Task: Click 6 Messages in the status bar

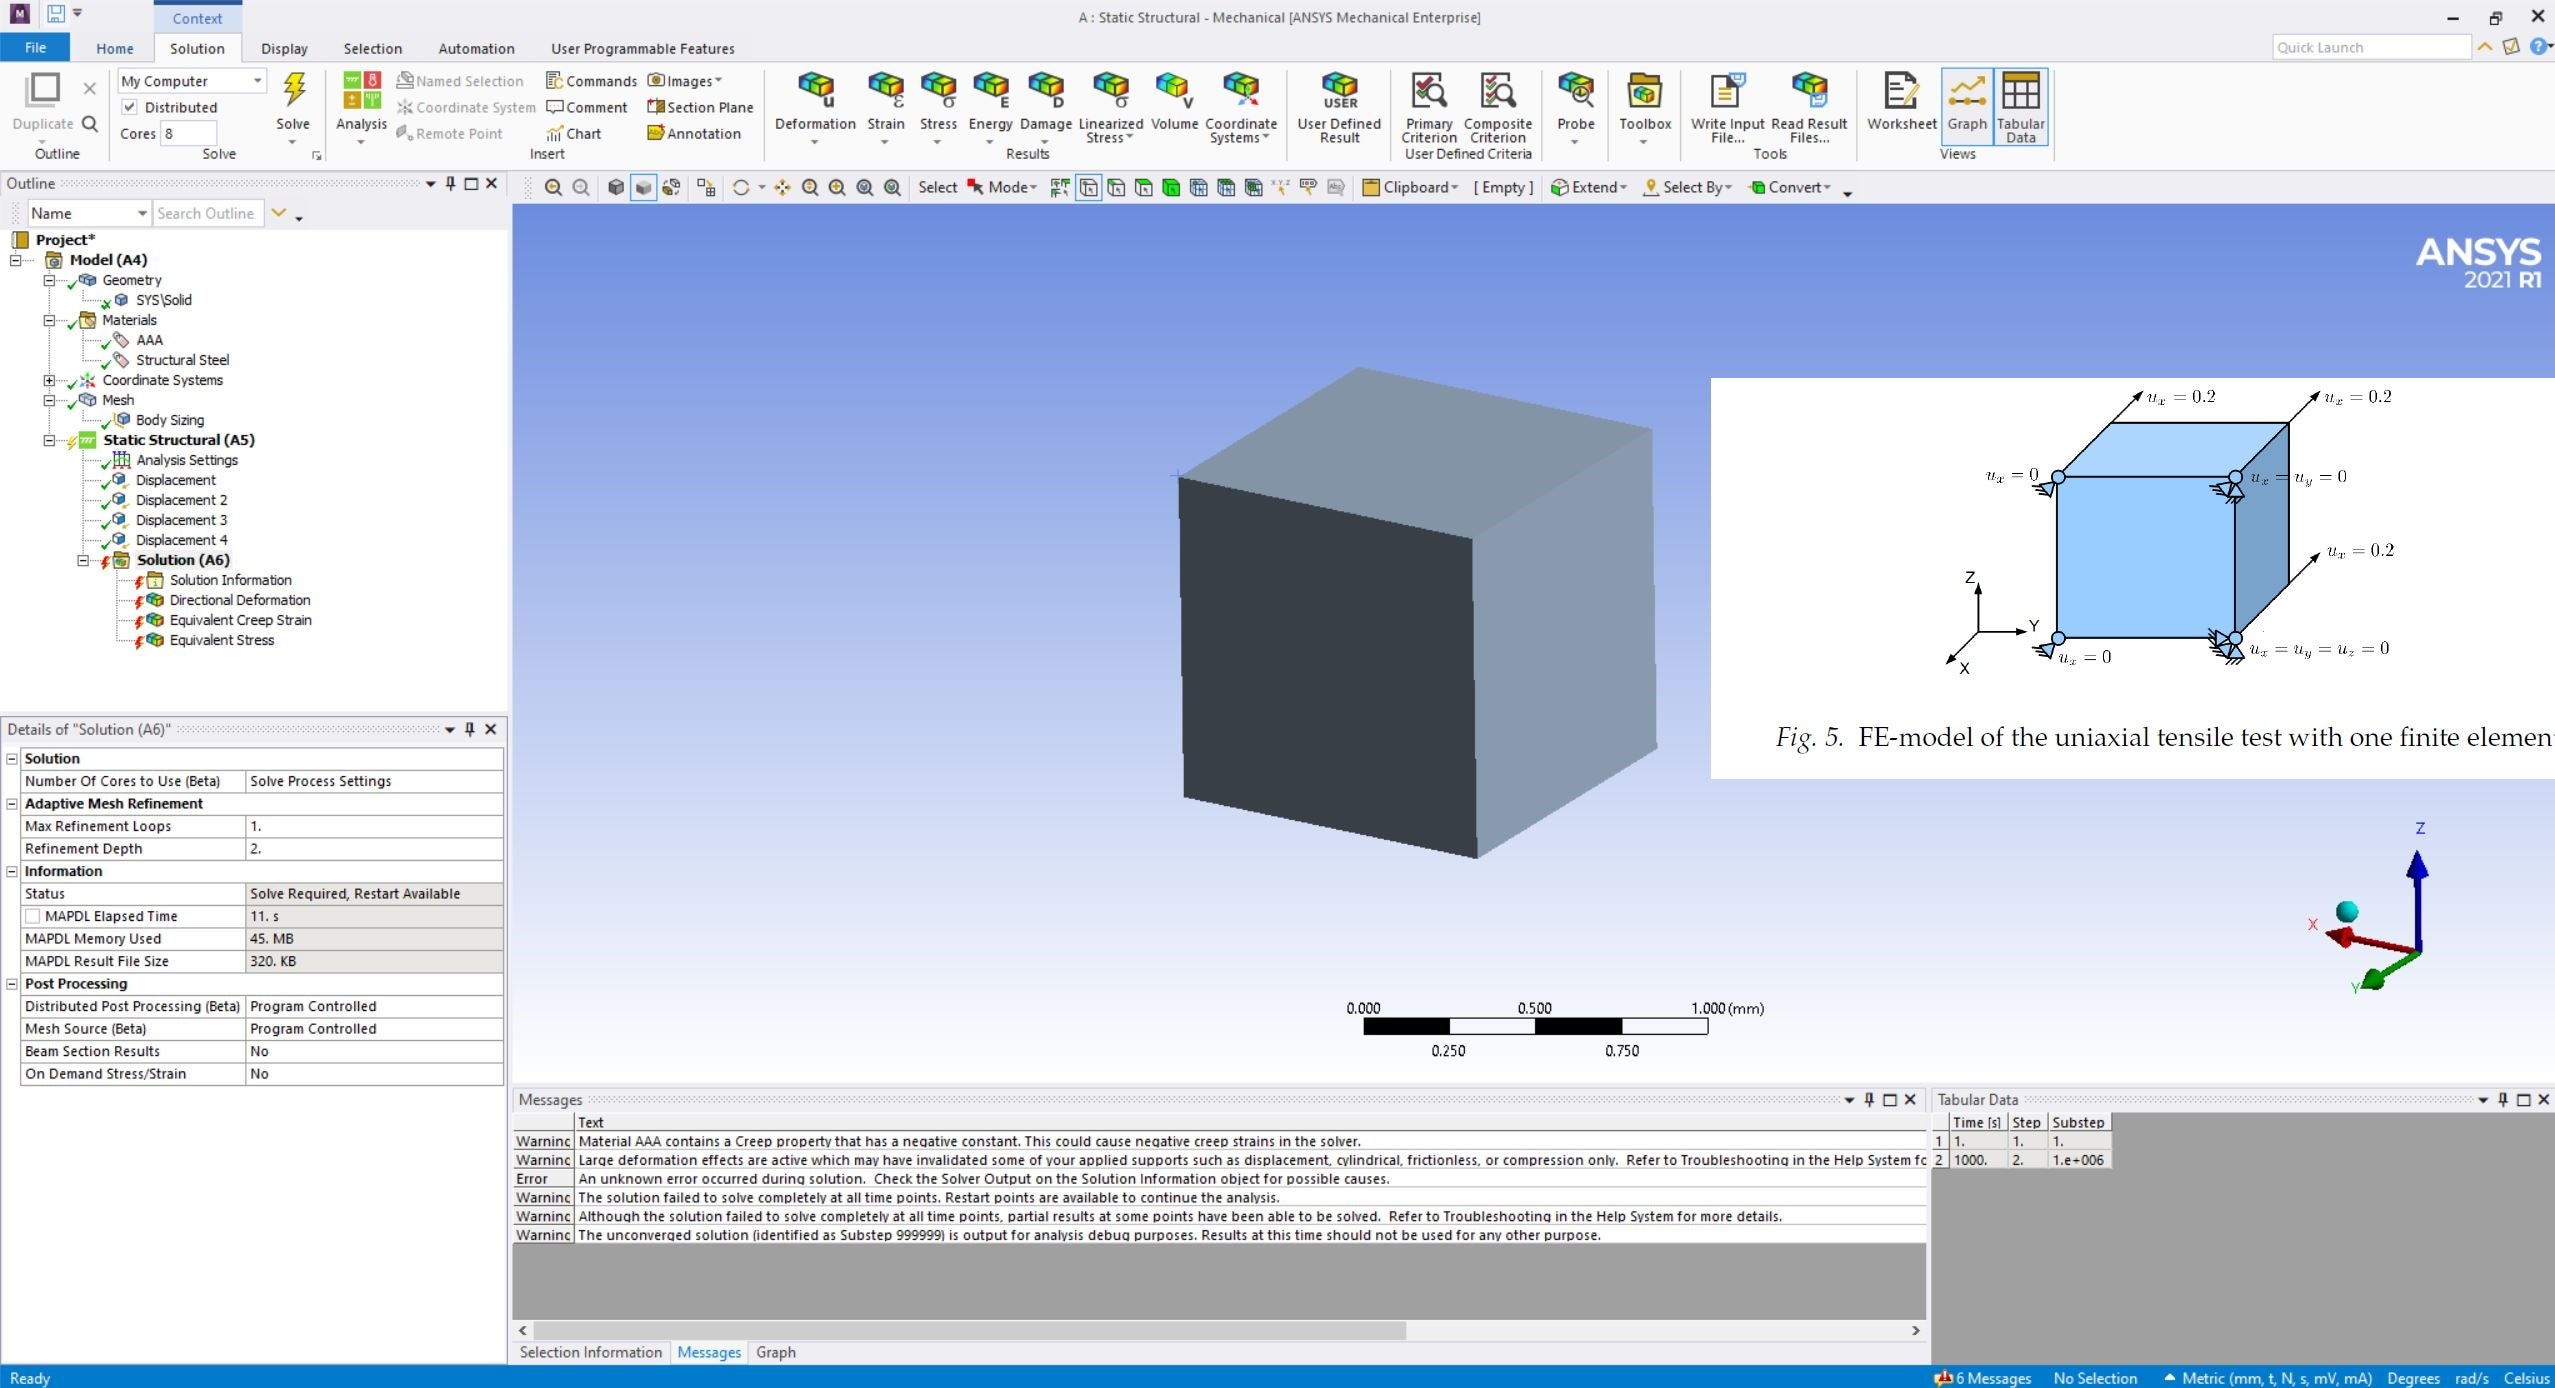Action: point(1982,1378)
